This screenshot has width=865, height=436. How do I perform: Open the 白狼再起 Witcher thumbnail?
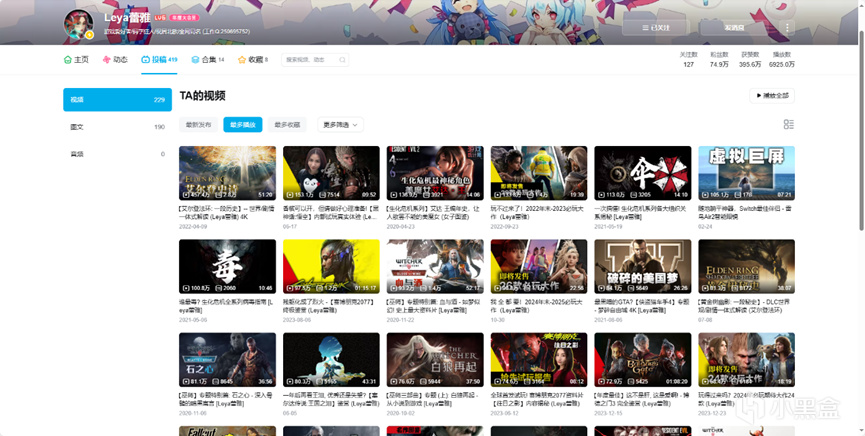point(435,359)
